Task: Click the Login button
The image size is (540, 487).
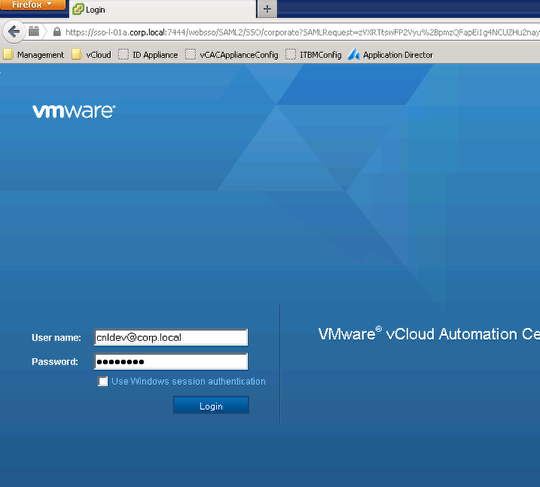Action: [x=211, y=405]
